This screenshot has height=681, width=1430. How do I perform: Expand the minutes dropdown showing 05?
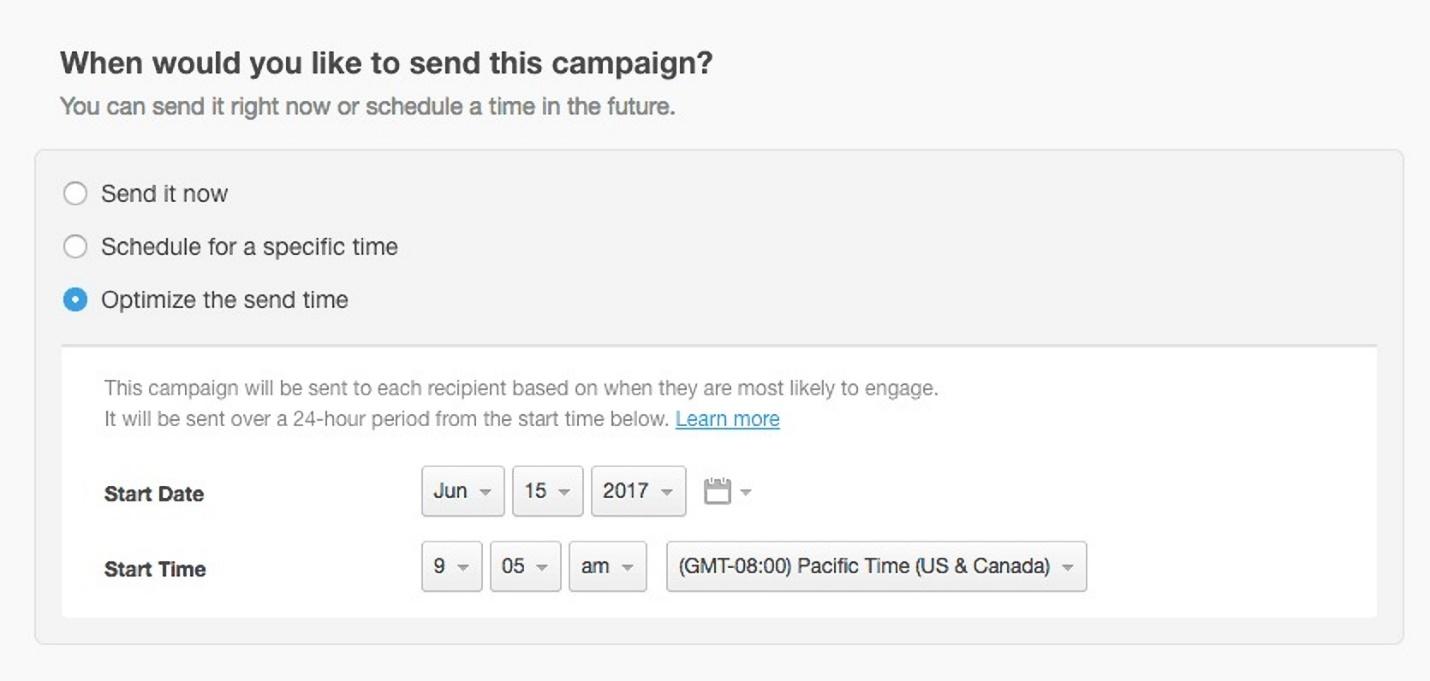point(525,566)
